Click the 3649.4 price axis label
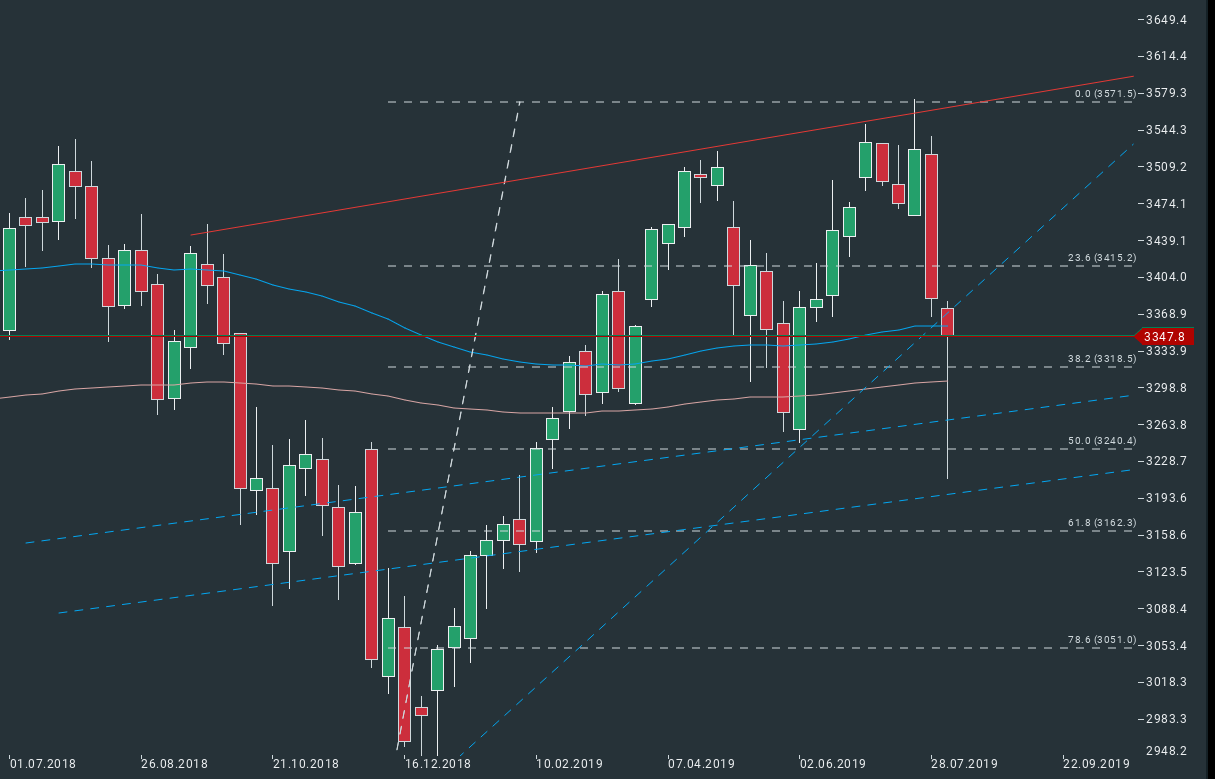The width and height of the screenshot is (1215, 779). [1166, 20]
